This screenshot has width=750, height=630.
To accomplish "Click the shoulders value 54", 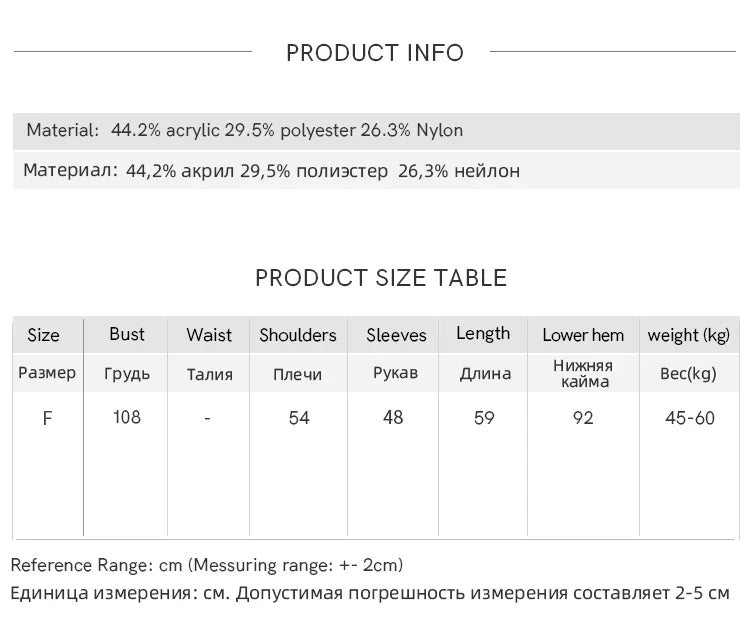I will pos(299,418).
